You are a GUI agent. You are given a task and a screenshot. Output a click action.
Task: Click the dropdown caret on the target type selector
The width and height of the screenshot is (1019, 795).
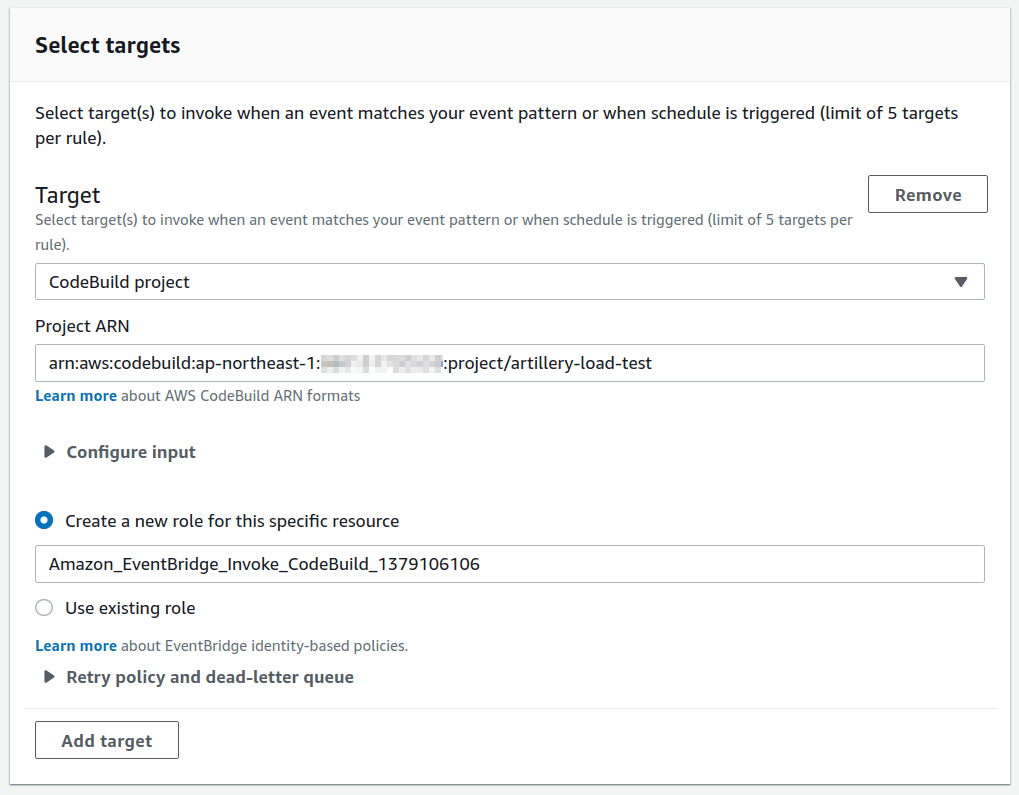click(961, 281)
